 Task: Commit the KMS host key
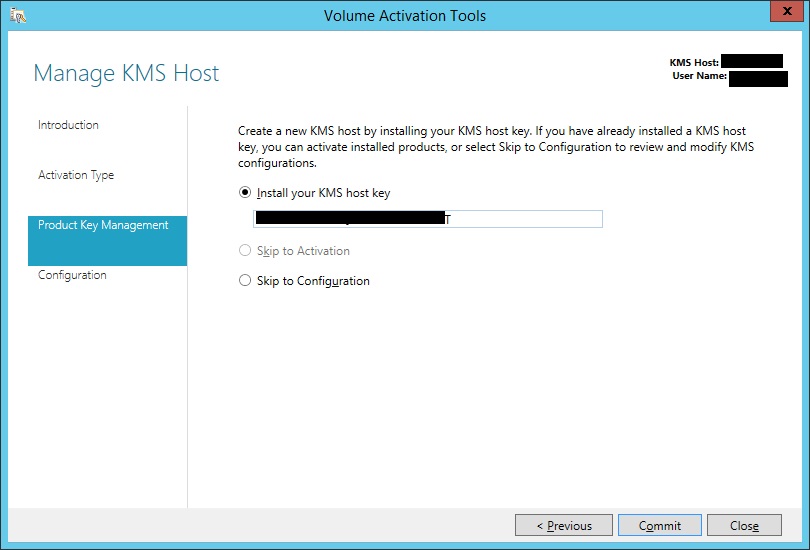(x=660, y=525)
